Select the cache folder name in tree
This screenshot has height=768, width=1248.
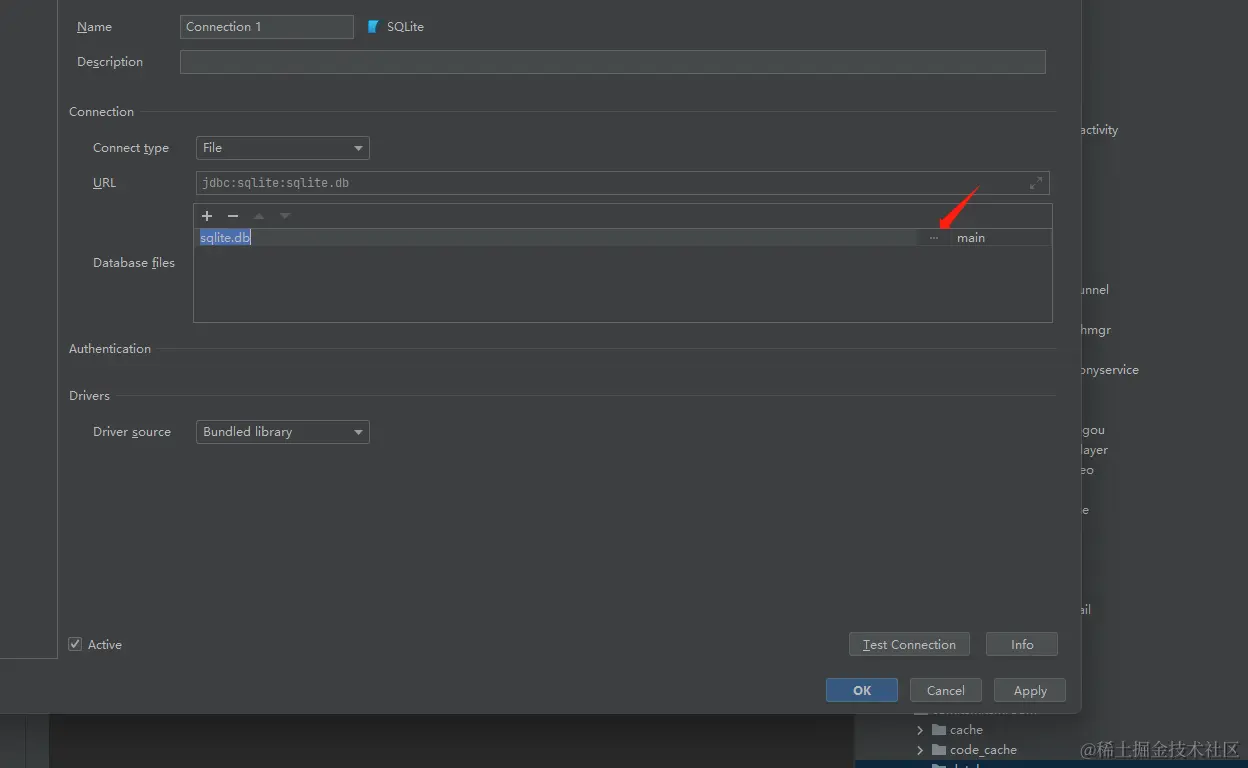pos(967,730)
